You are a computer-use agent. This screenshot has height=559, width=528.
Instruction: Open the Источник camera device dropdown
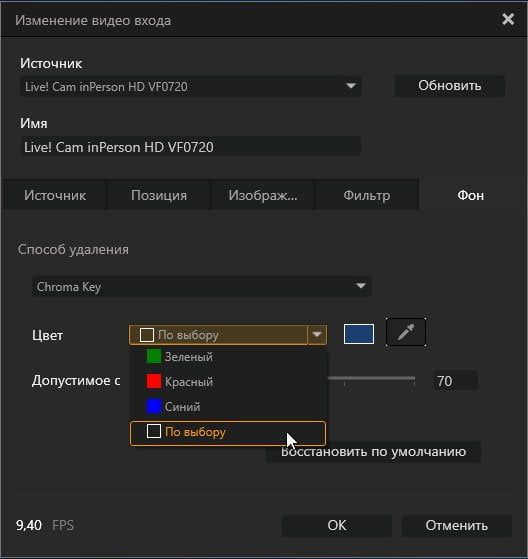191,86
